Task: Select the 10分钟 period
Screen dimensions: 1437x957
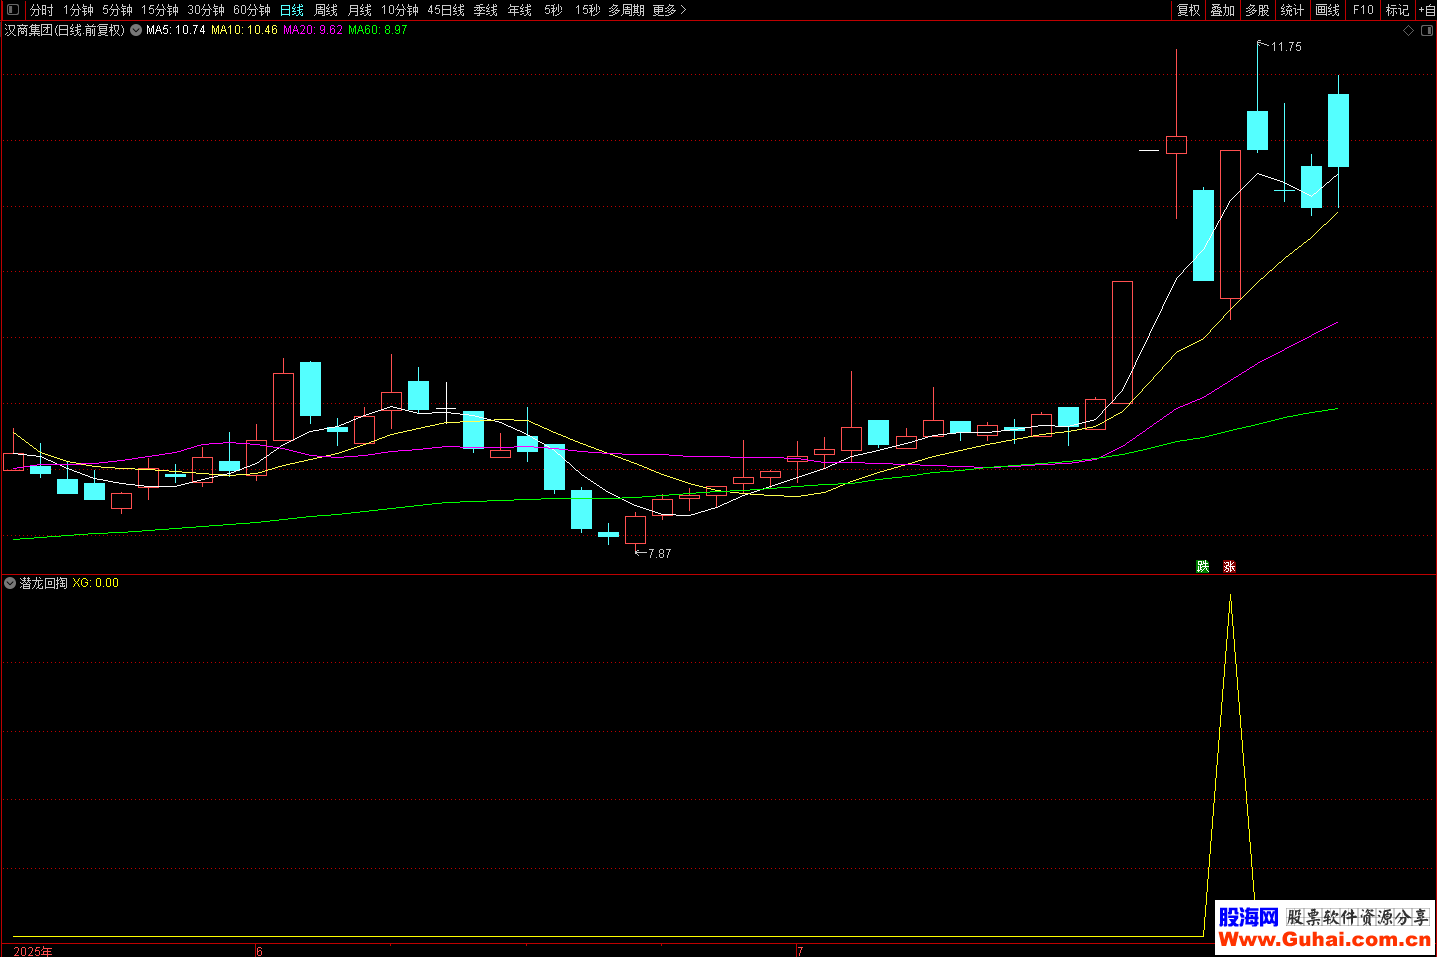Action: [x=400, y=10]
